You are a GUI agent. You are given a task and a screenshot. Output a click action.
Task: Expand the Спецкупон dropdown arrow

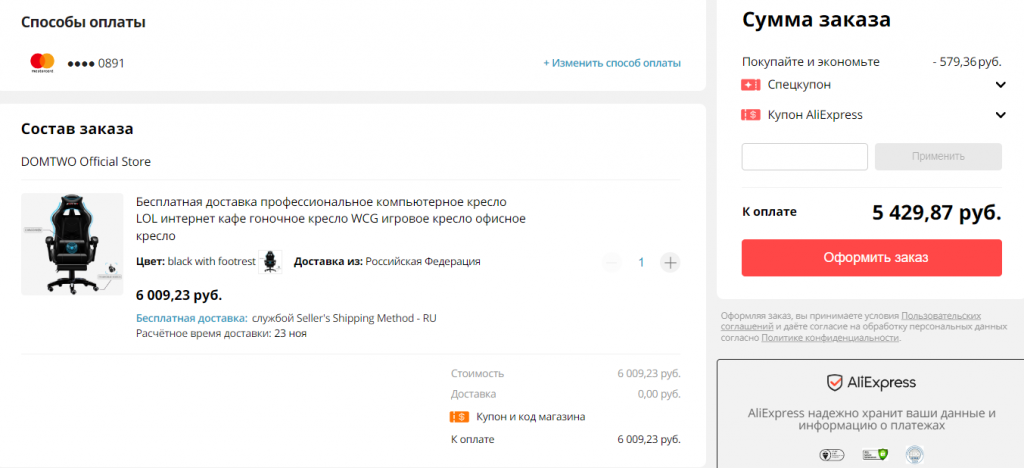tap(1000, 85)
